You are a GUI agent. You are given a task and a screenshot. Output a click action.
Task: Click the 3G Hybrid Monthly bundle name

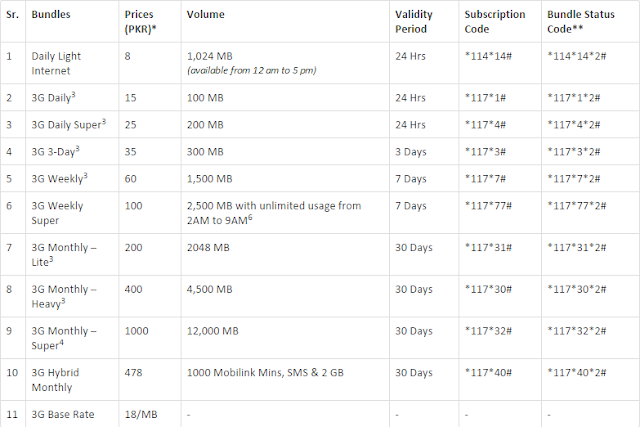[x=55, y=380]
